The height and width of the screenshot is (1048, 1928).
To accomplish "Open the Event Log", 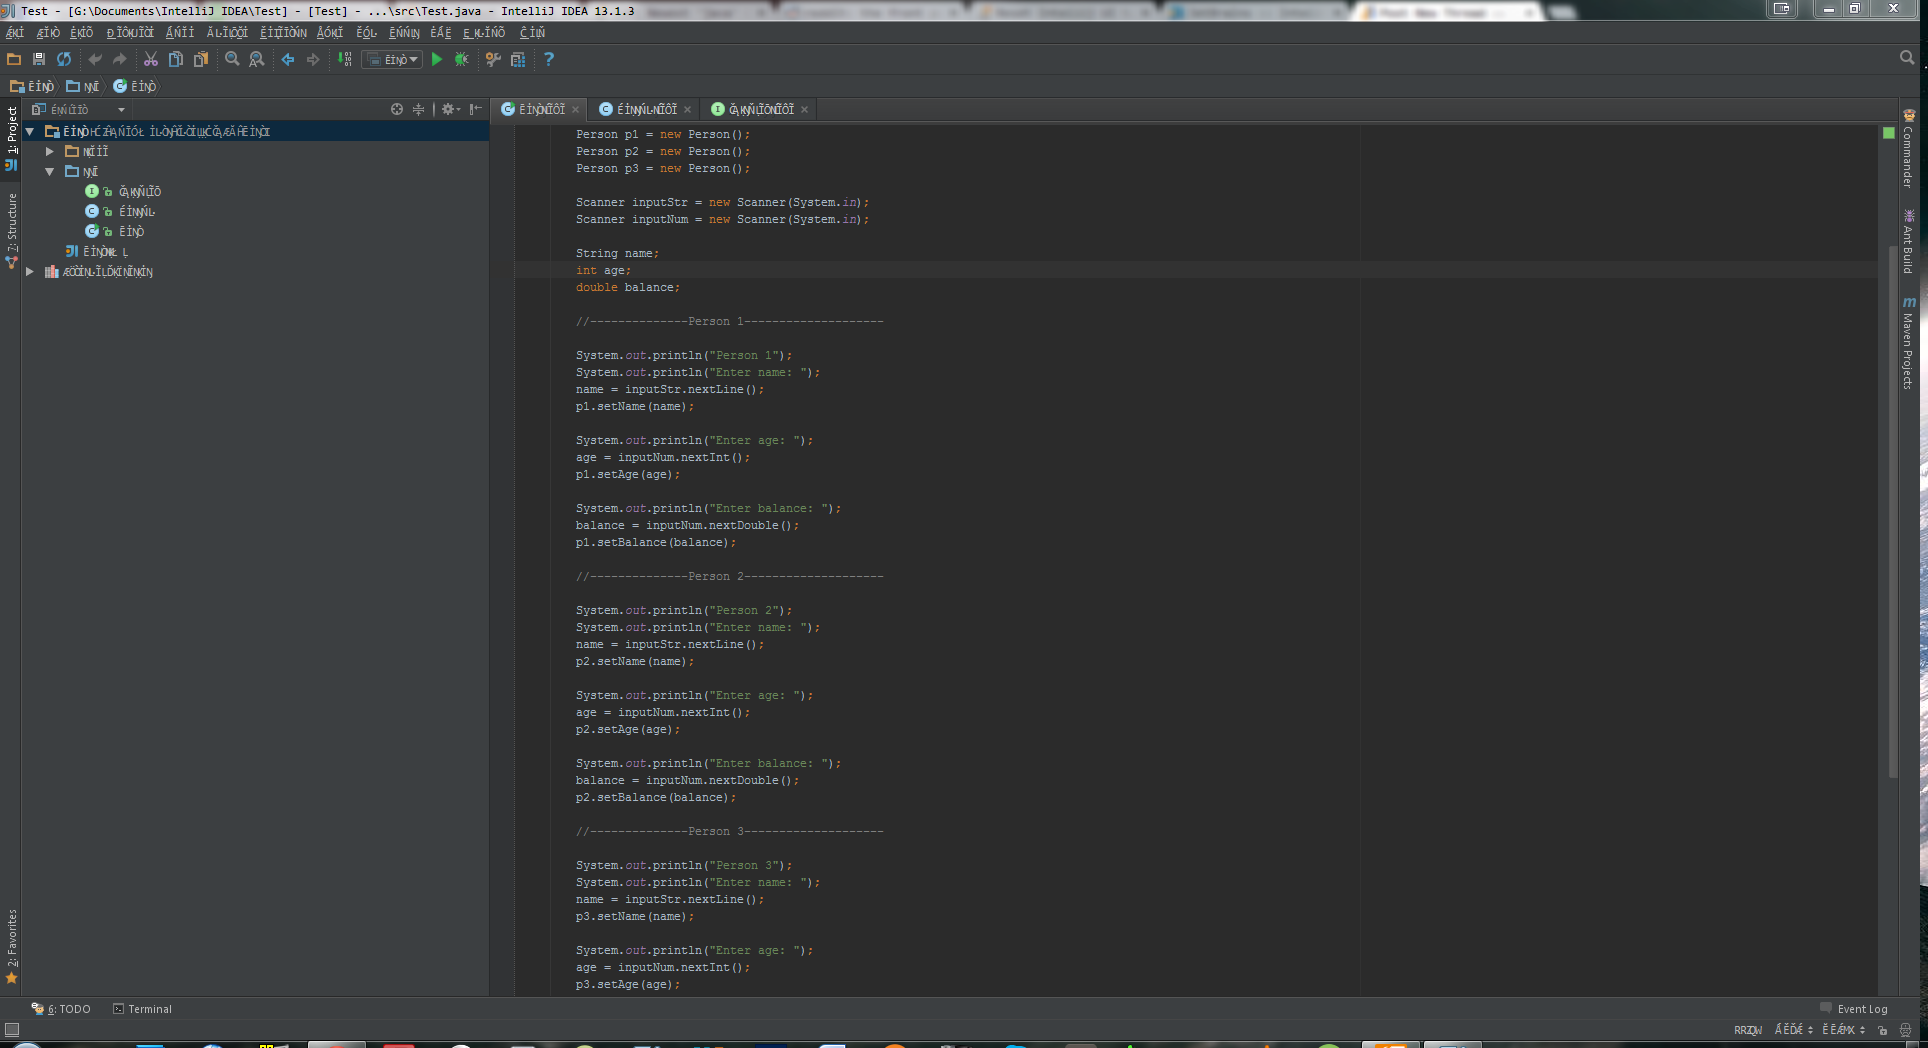I will pyautogui.click(x=1854, y=1009).
